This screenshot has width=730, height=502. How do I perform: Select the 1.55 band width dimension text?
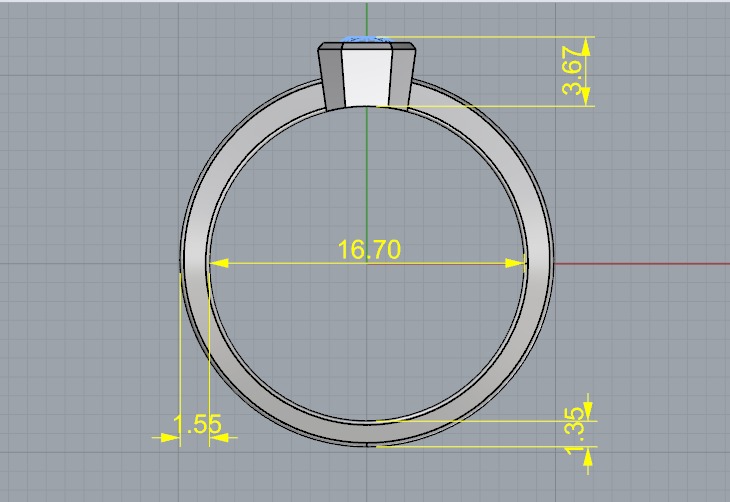pos(197,424)
